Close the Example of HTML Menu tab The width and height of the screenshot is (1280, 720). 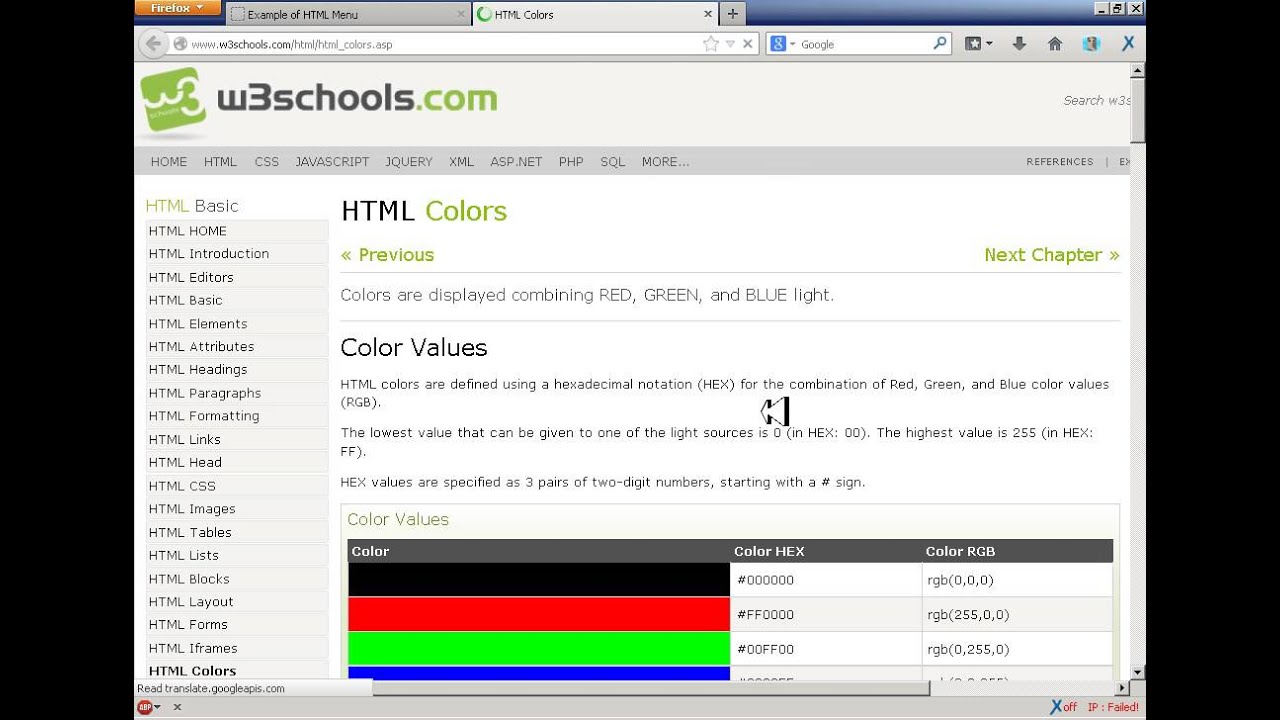coord(461,14)
